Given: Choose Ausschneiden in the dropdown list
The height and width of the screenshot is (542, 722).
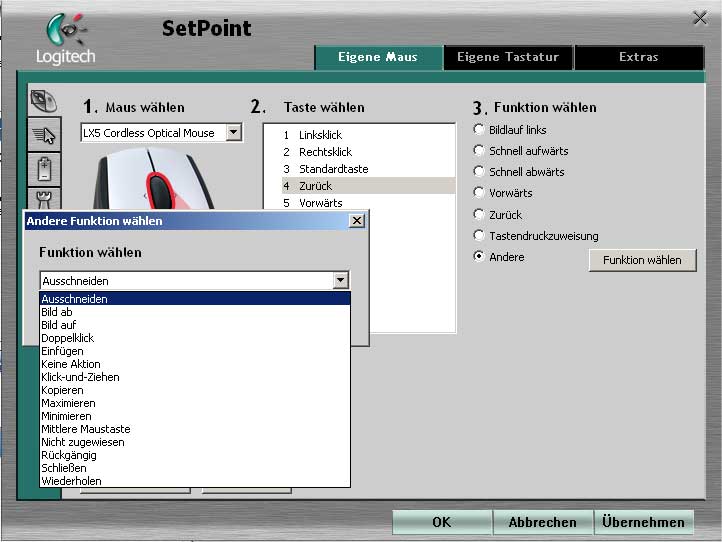Looking at the screenshot, I should [195, 298].
